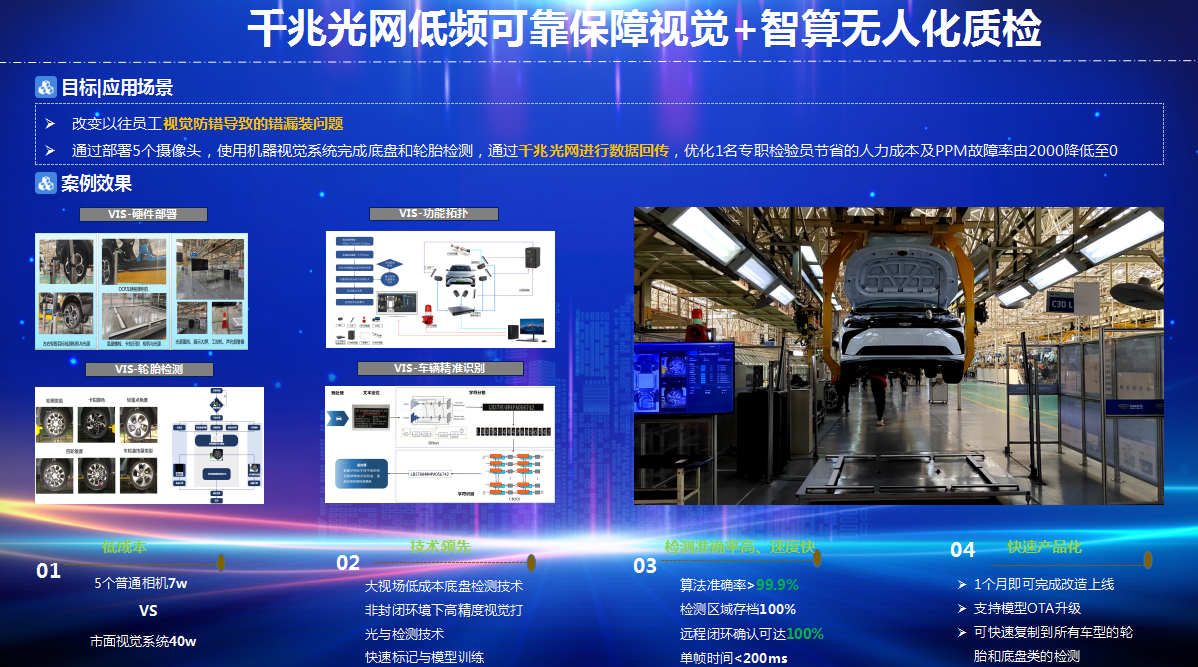Open the hardware deployment photo collage

click(x=141, y=291)
